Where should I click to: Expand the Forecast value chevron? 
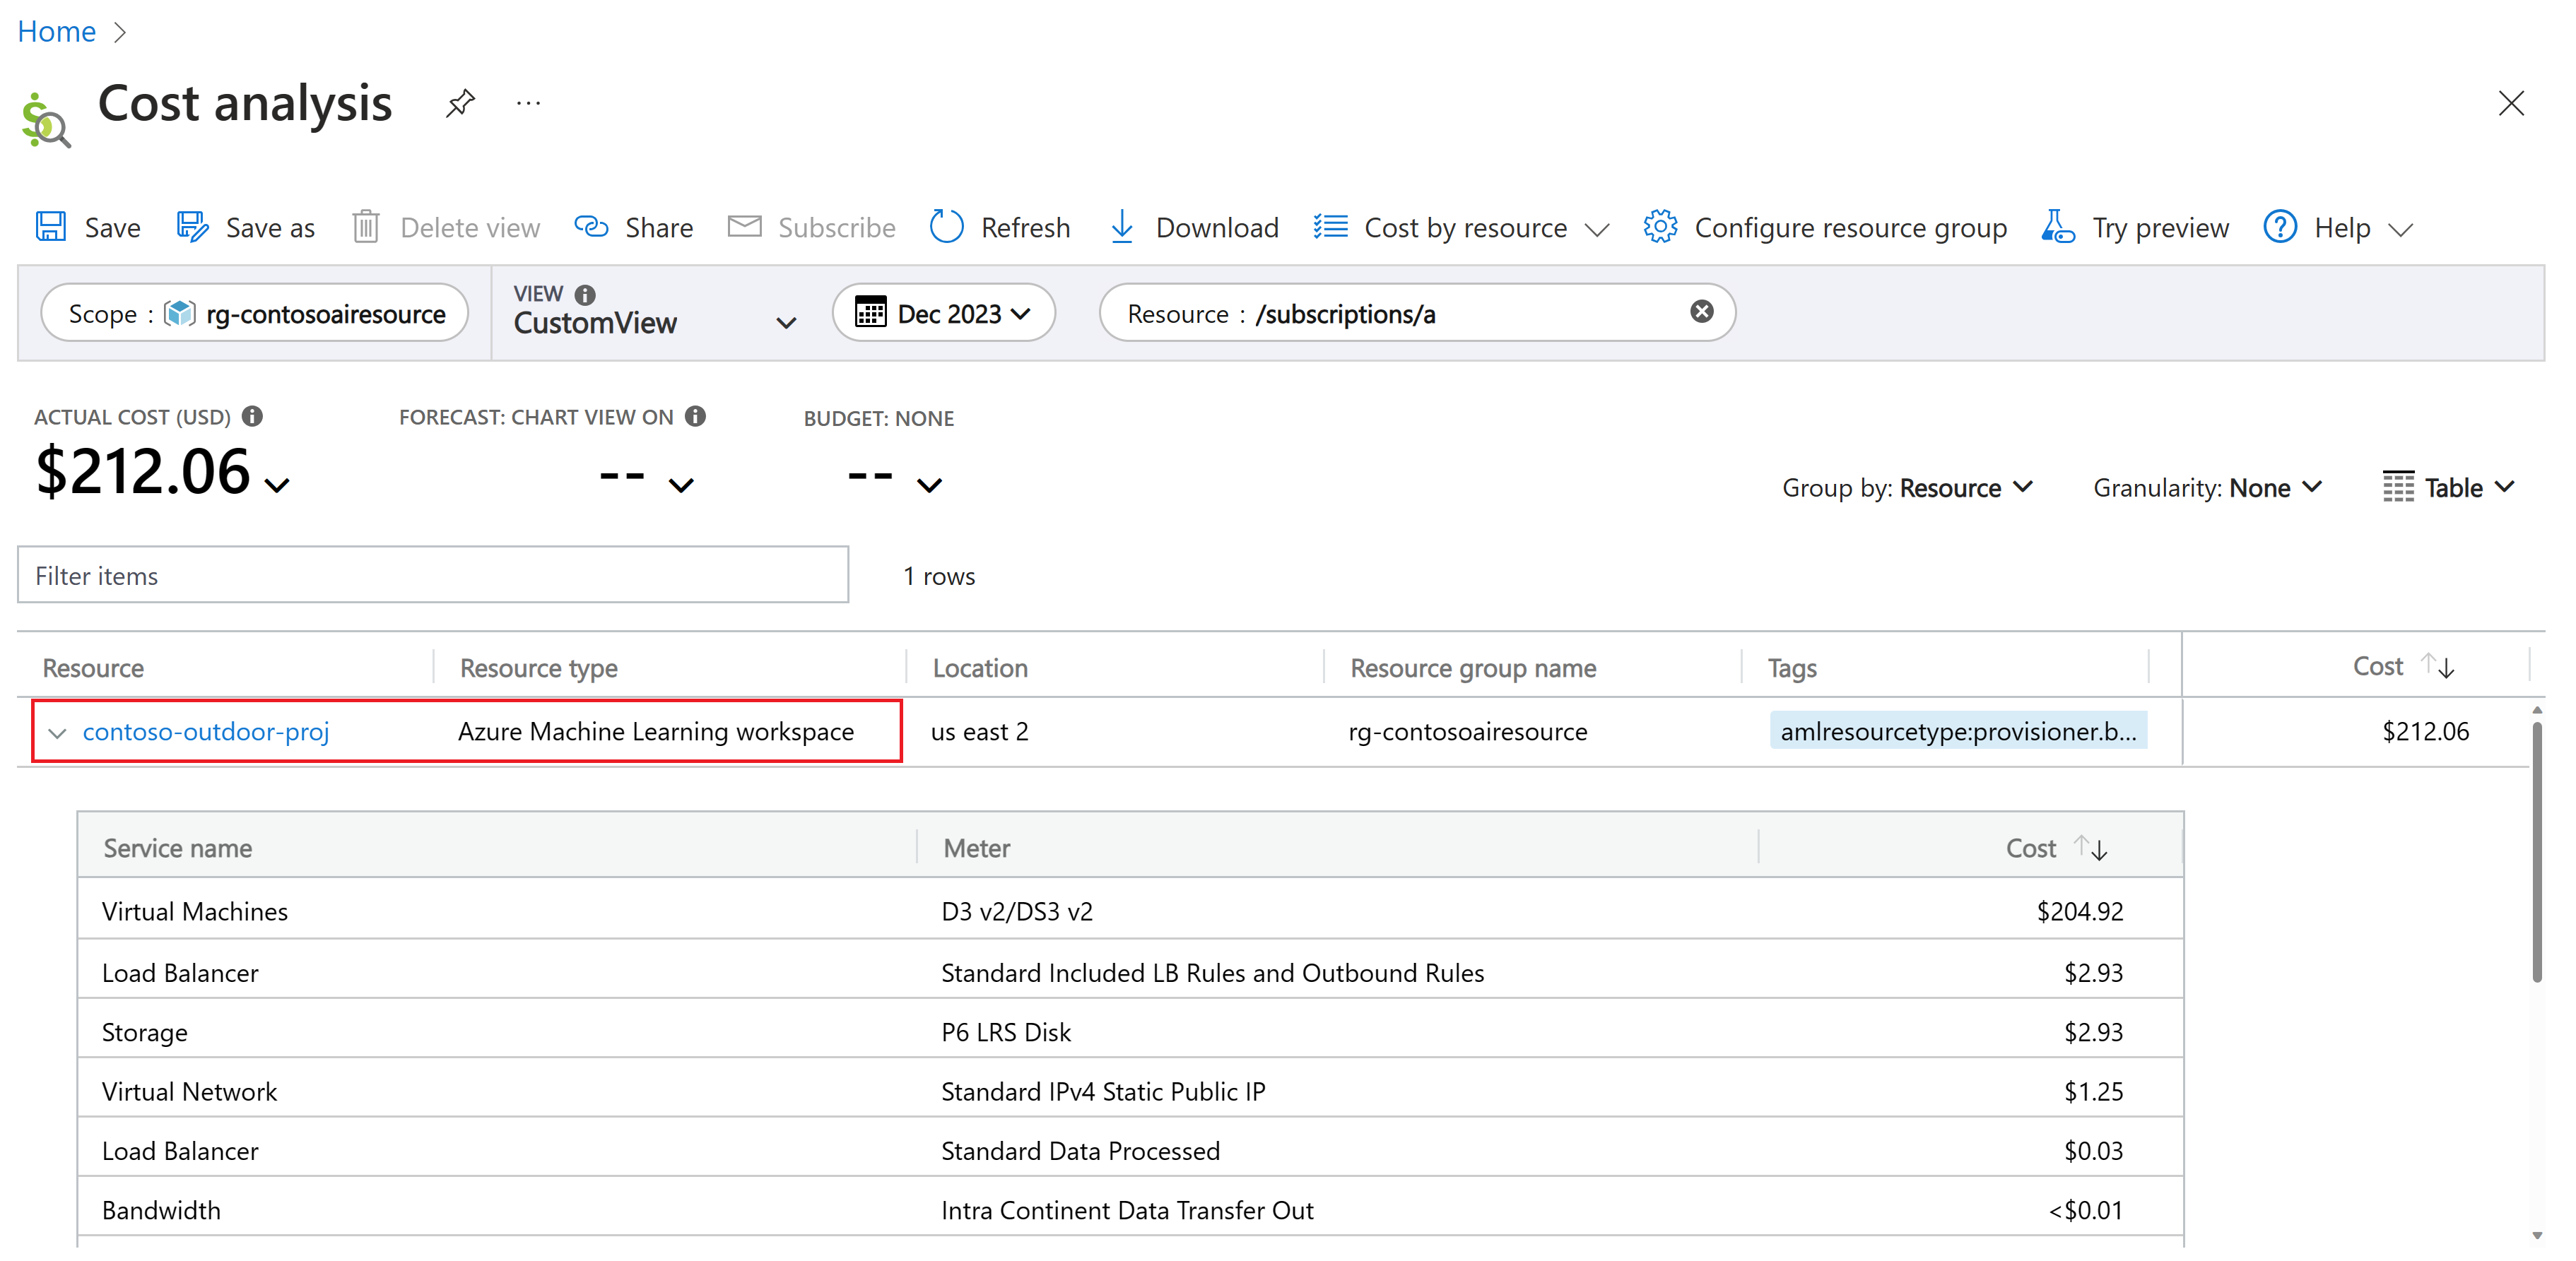[681, 485]
